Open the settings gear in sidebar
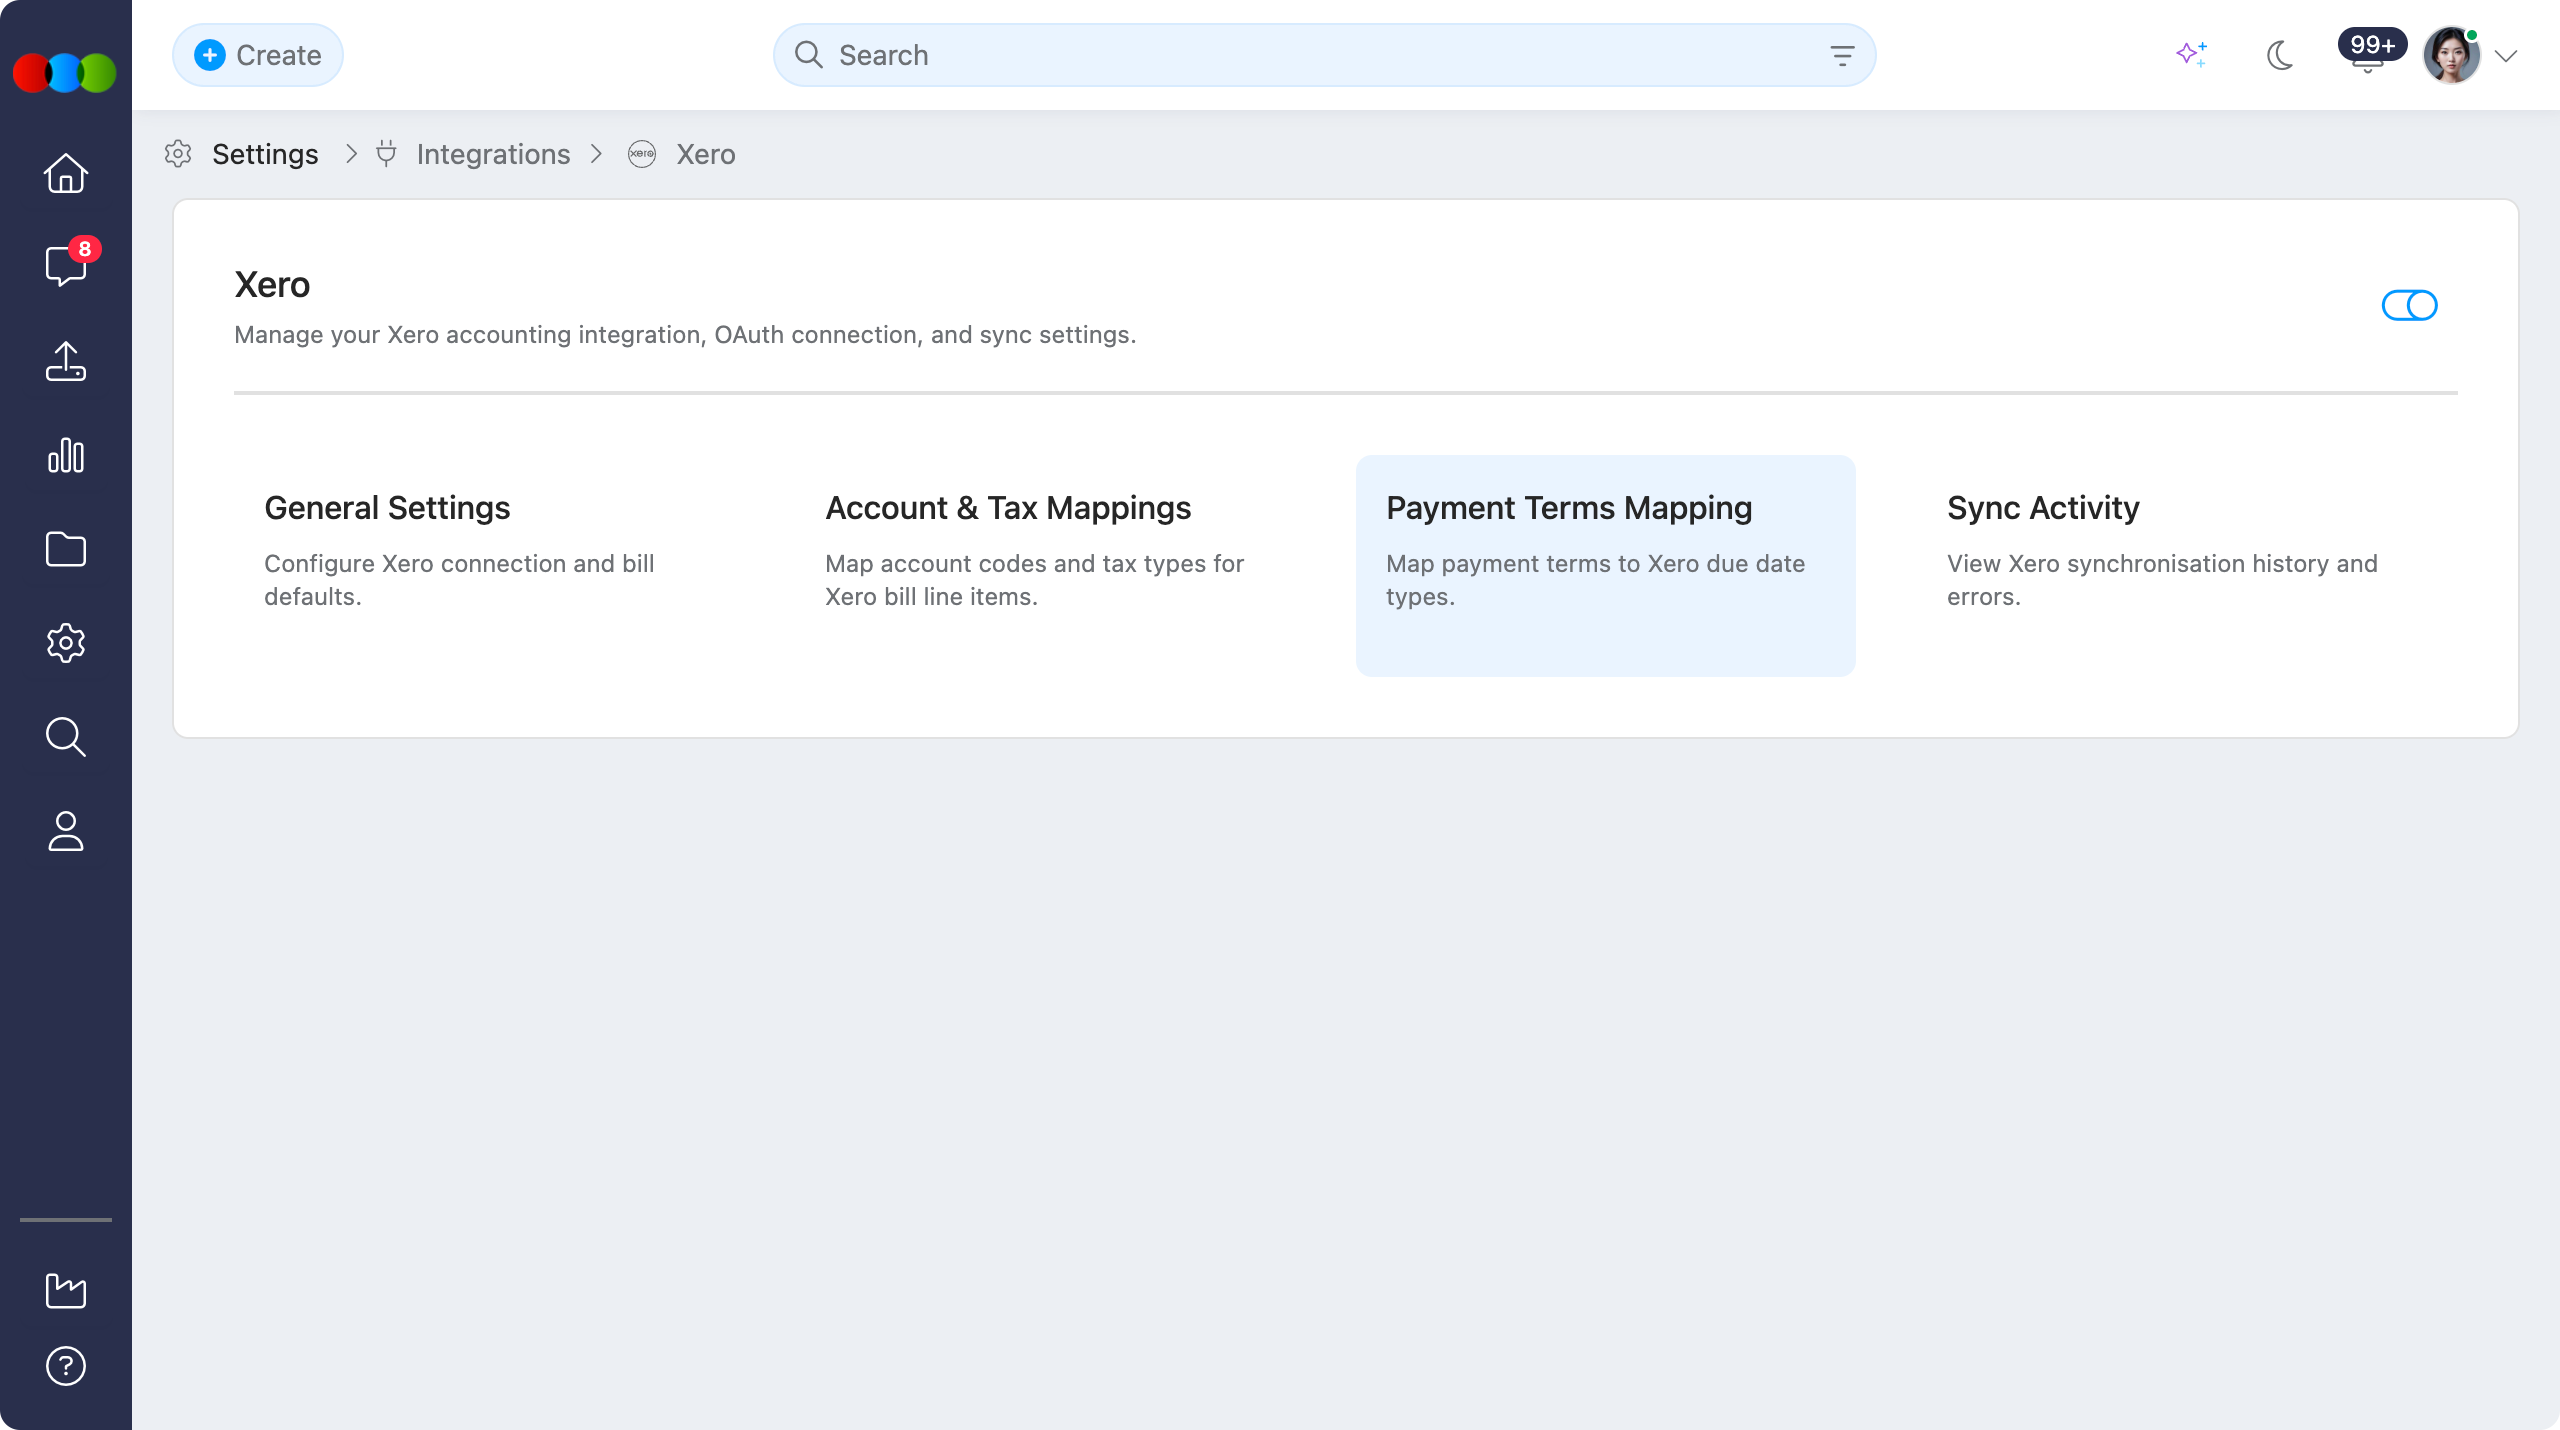 coord(66,643)
